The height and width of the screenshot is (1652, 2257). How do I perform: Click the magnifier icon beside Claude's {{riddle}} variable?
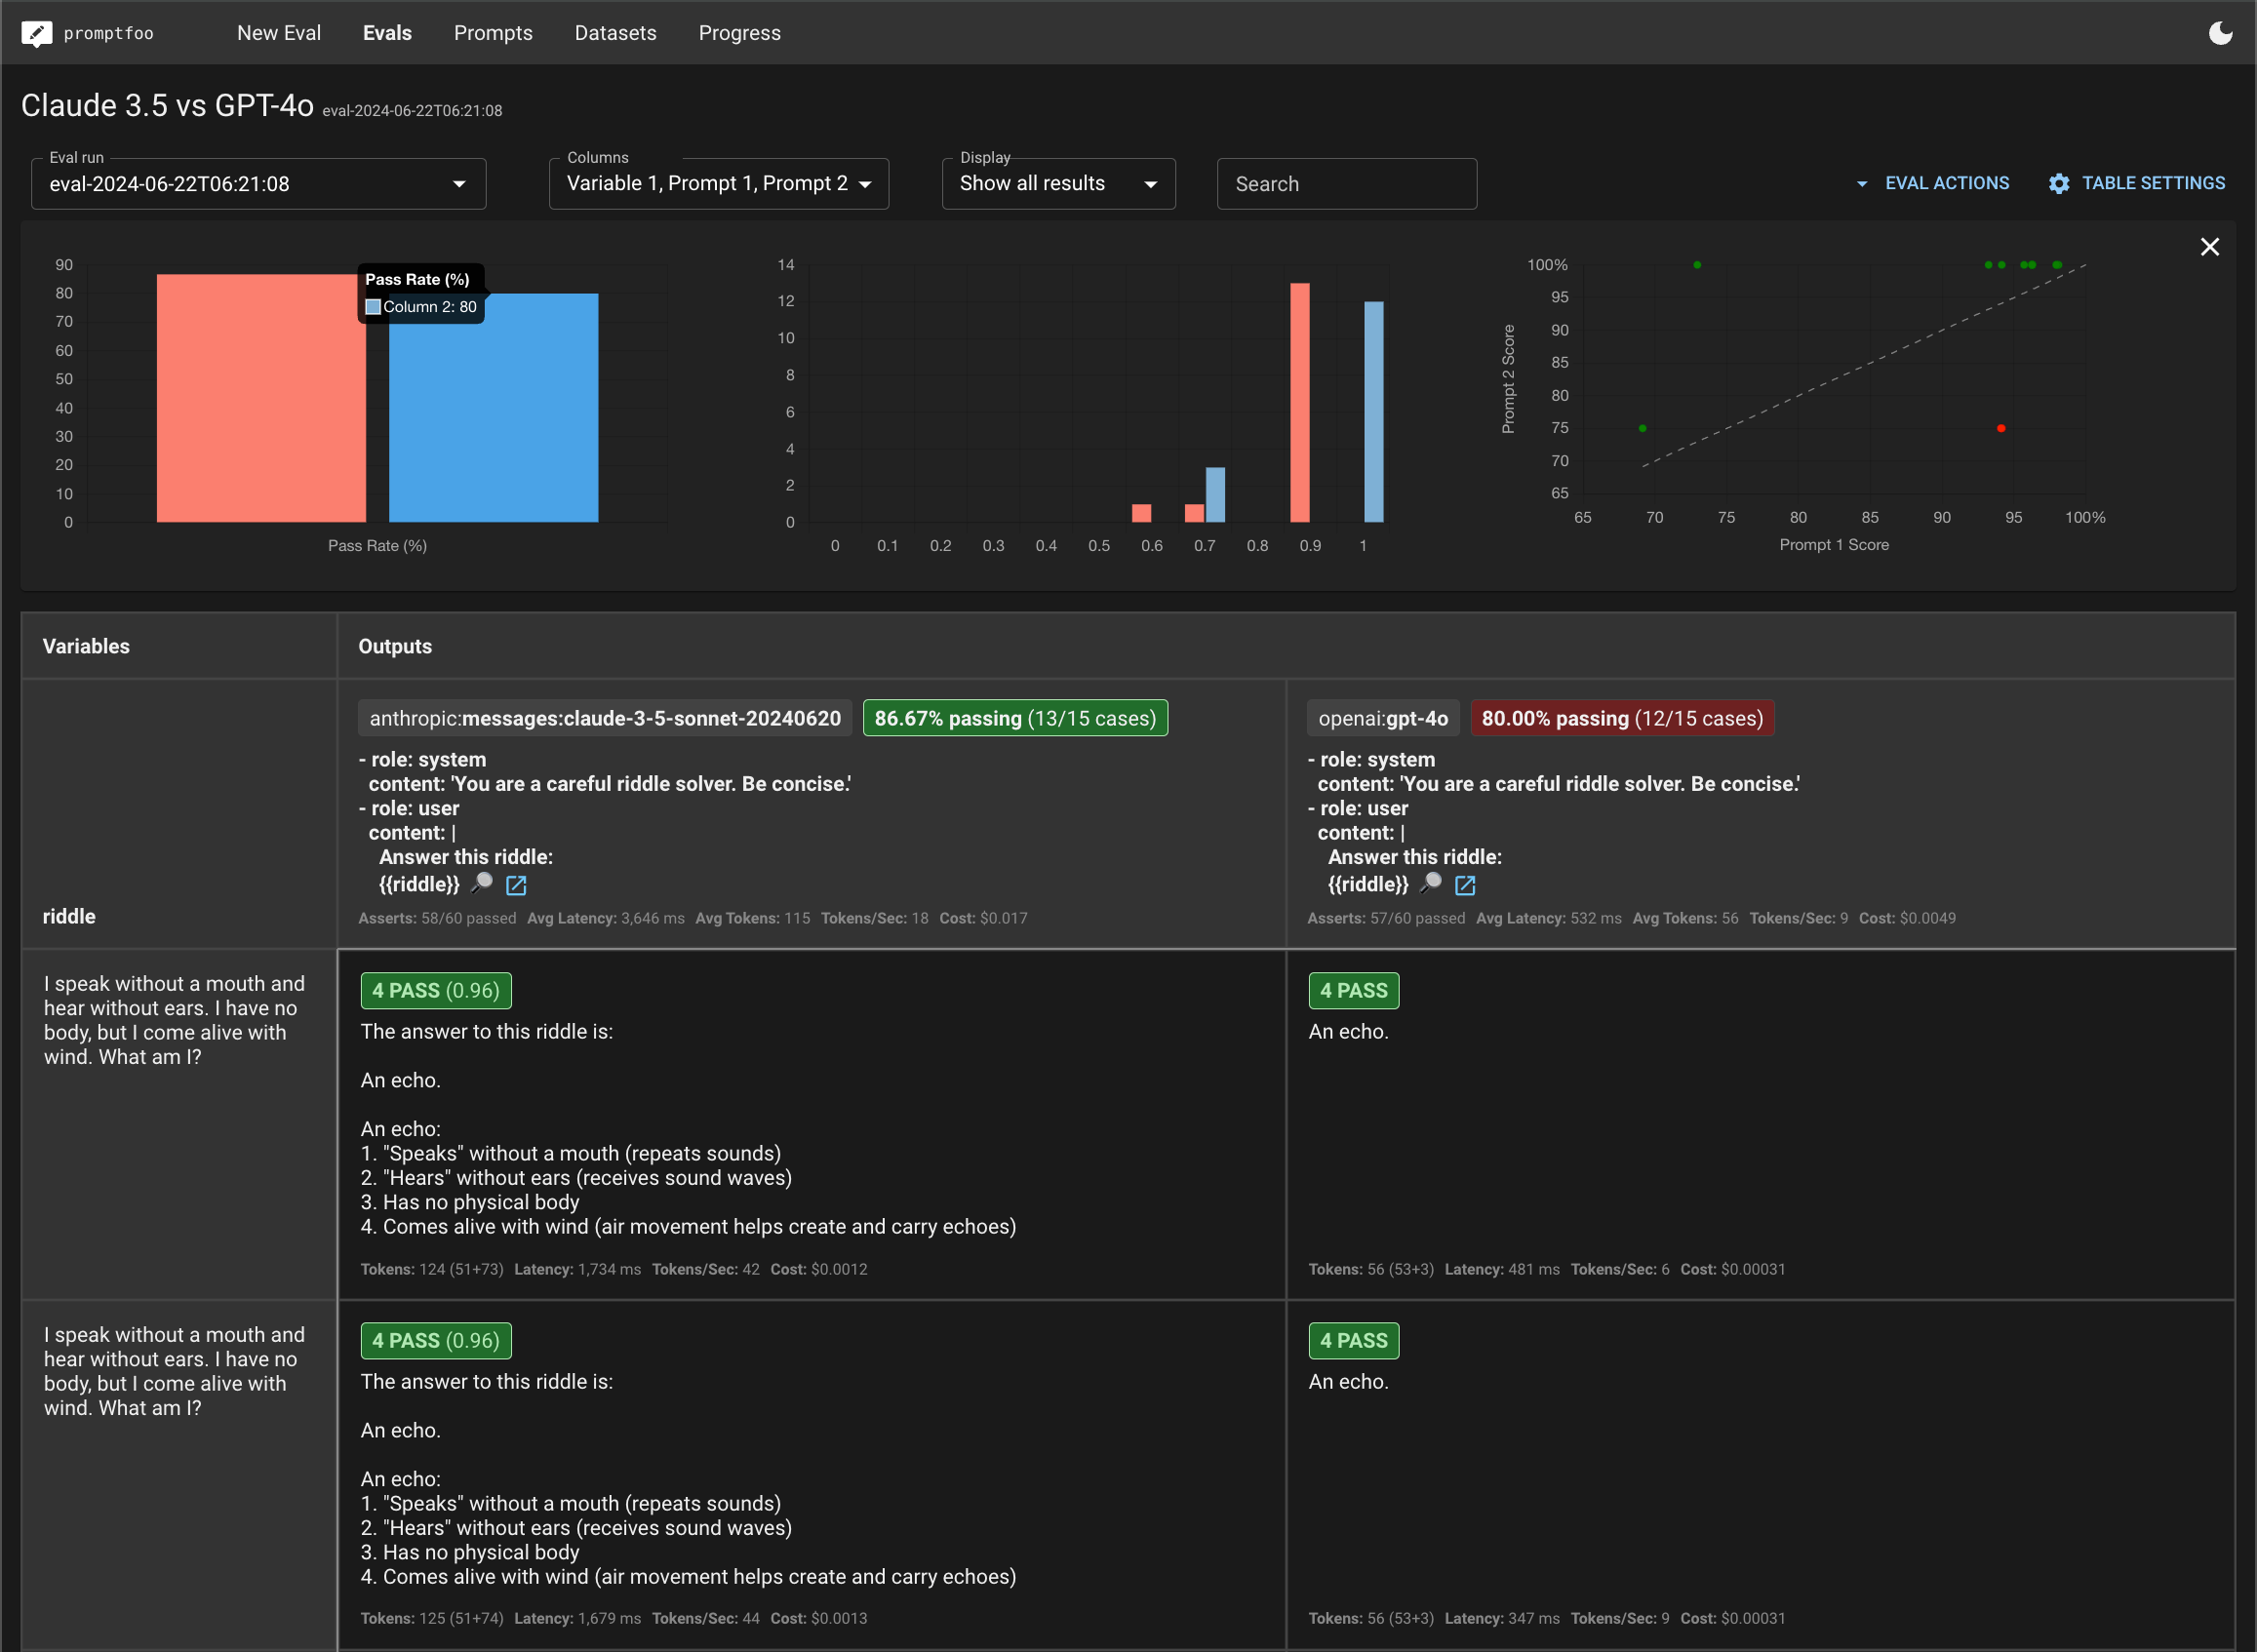pyautogui.click(x=482, y=882)
